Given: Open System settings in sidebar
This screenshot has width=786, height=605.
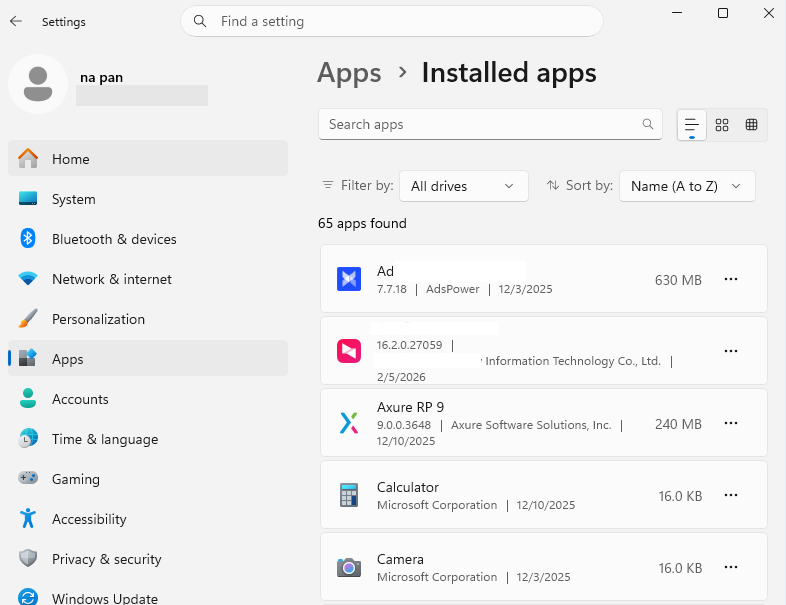Looking at the screenshot, I should [148, 199].
